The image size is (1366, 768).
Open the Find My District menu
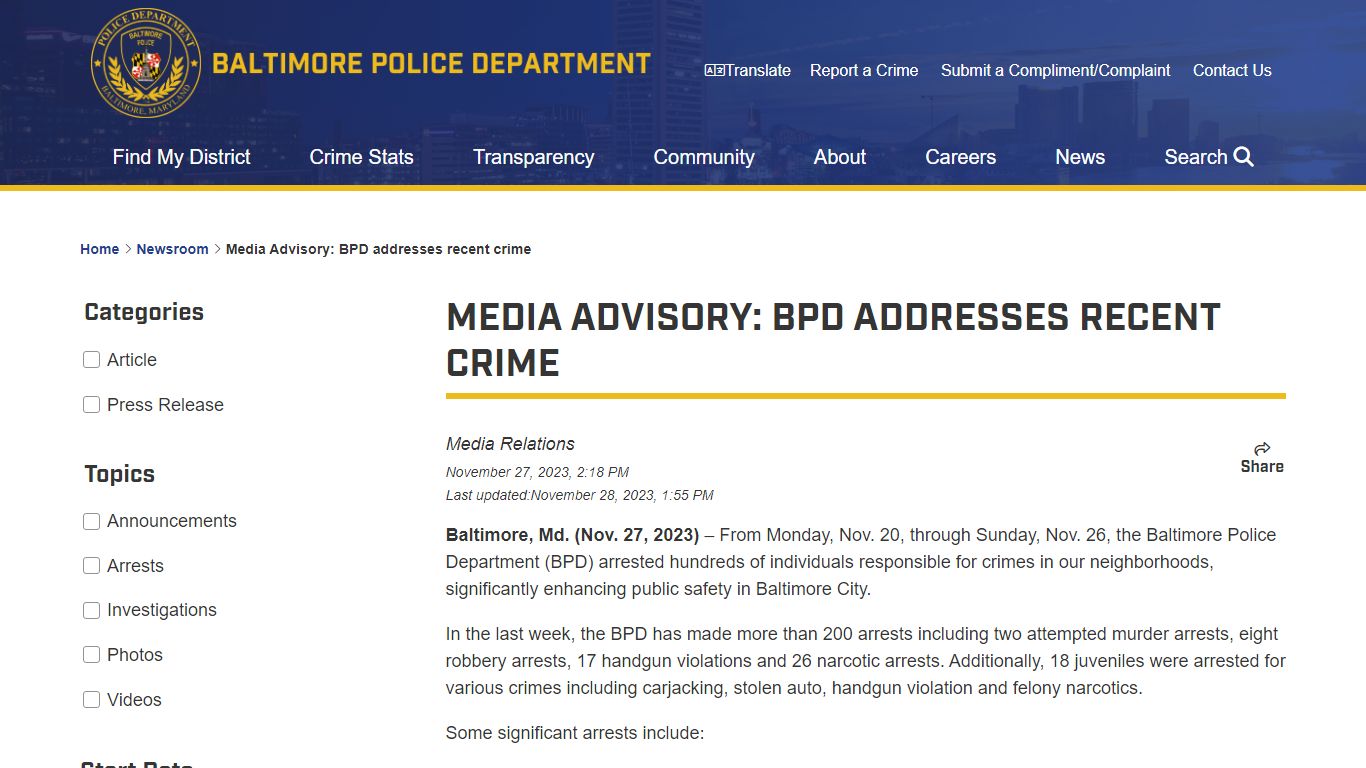[x=181, y=157]
